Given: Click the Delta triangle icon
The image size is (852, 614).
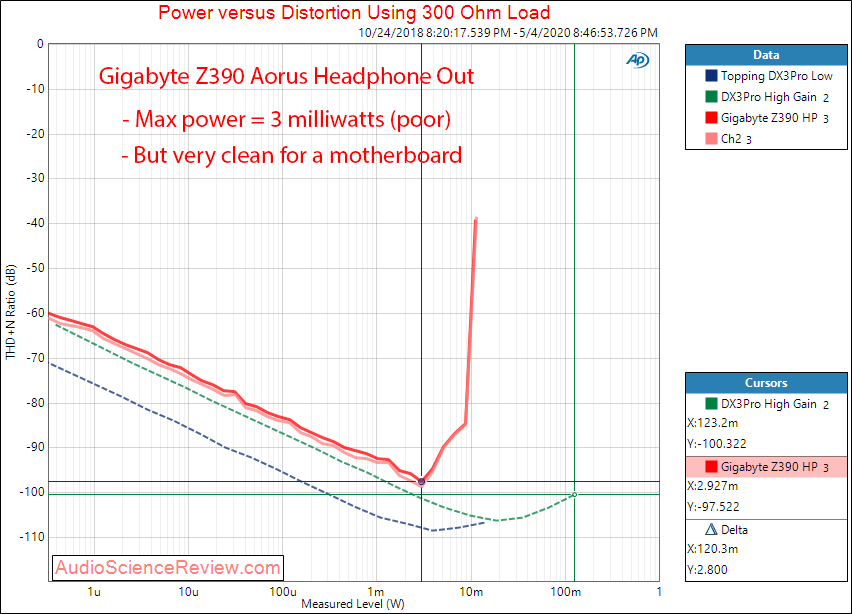Looking at the screenshot, I should point(711,529).
